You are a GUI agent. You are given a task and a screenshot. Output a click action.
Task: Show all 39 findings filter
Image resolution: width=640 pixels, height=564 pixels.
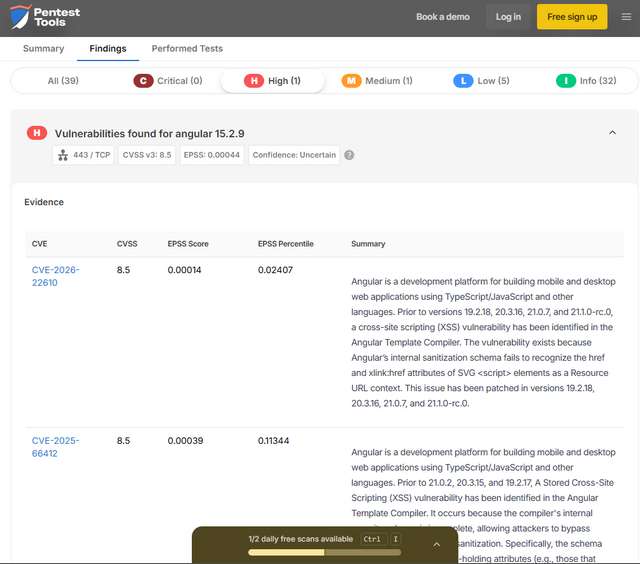64,81
